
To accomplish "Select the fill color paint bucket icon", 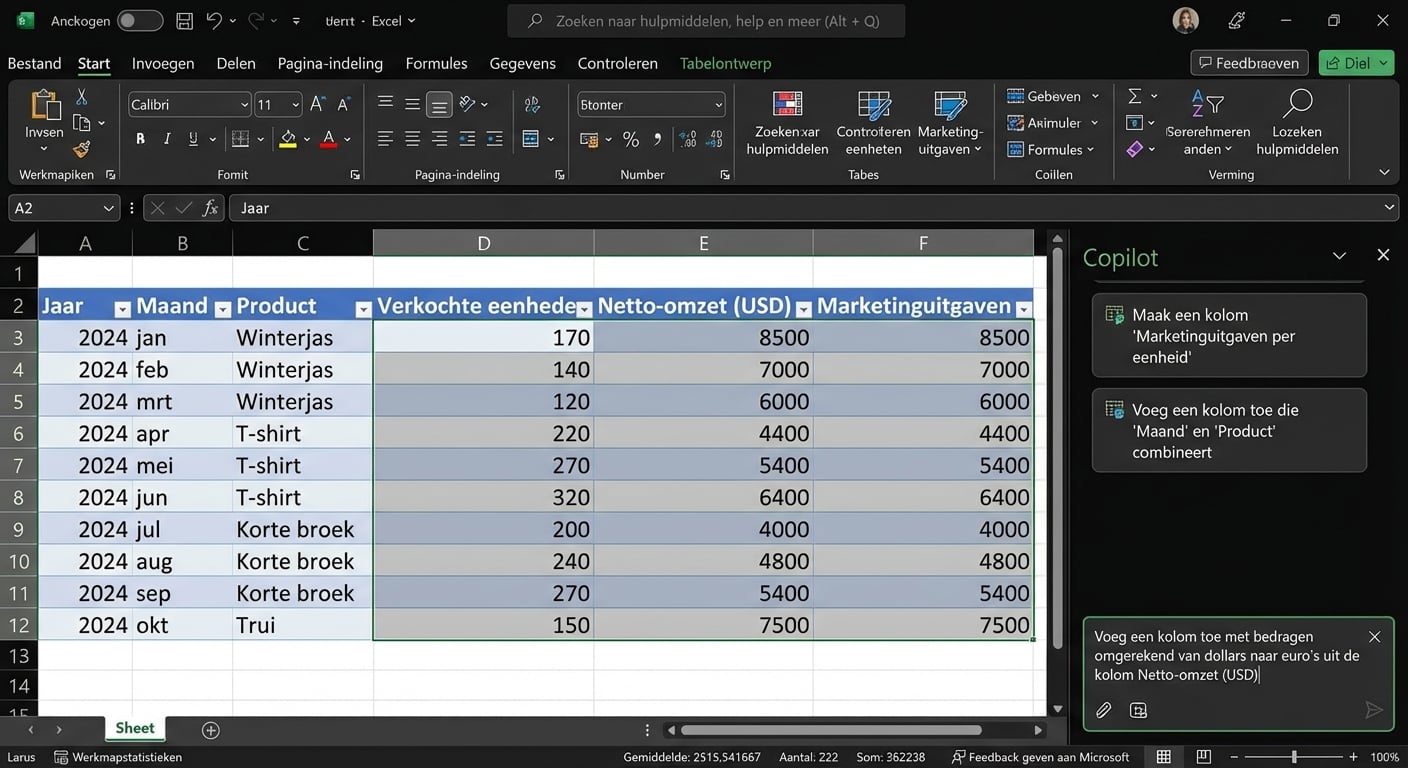I will click(x=287, y=139).
